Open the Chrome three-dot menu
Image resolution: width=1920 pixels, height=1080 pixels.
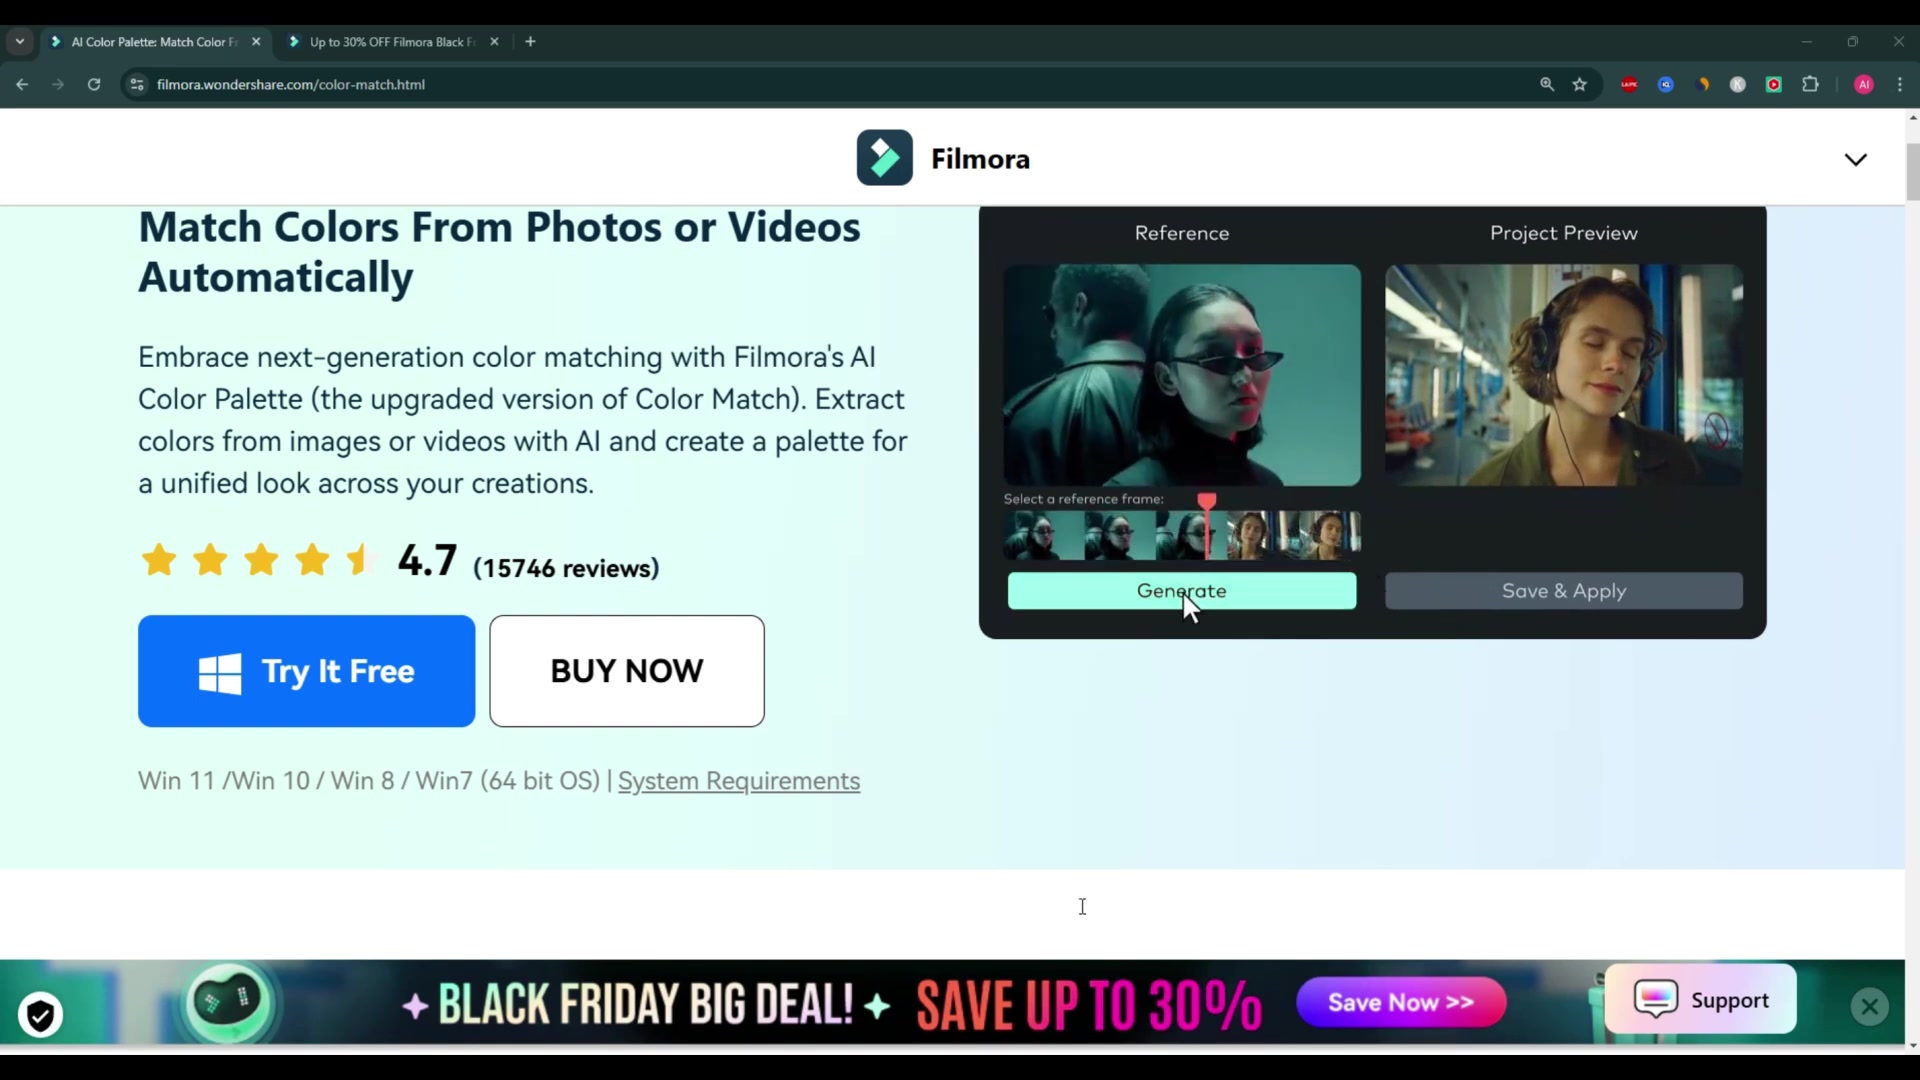coord(1900,85)
